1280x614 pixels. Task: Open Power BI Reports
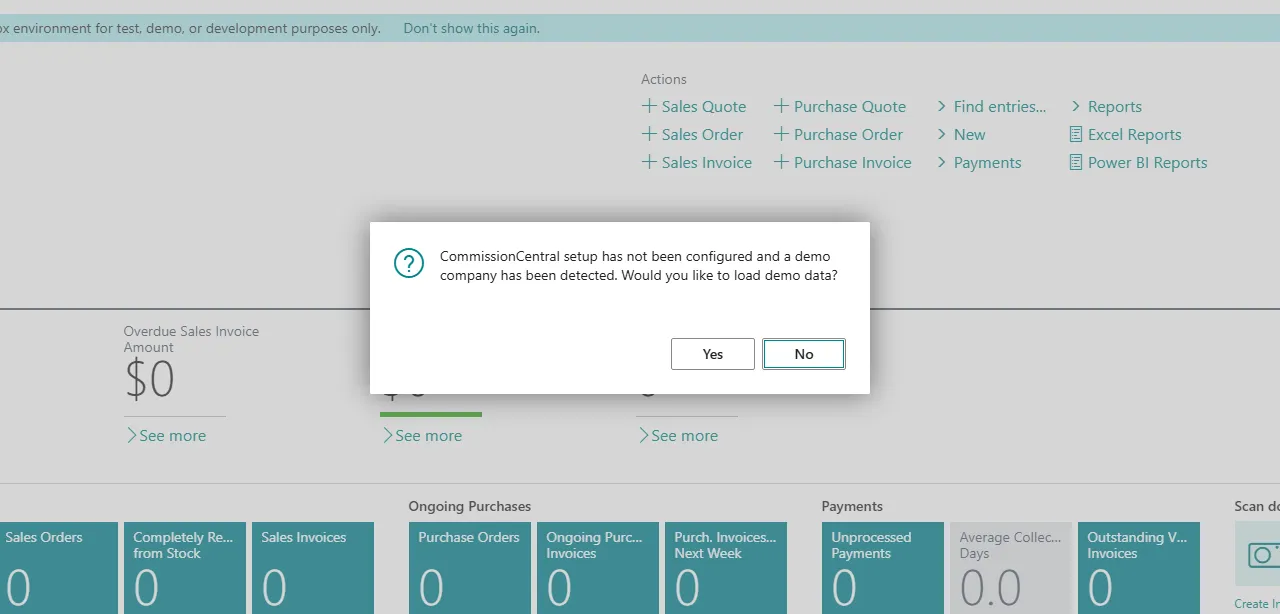pyautogui.click(x=1138, y=162)
